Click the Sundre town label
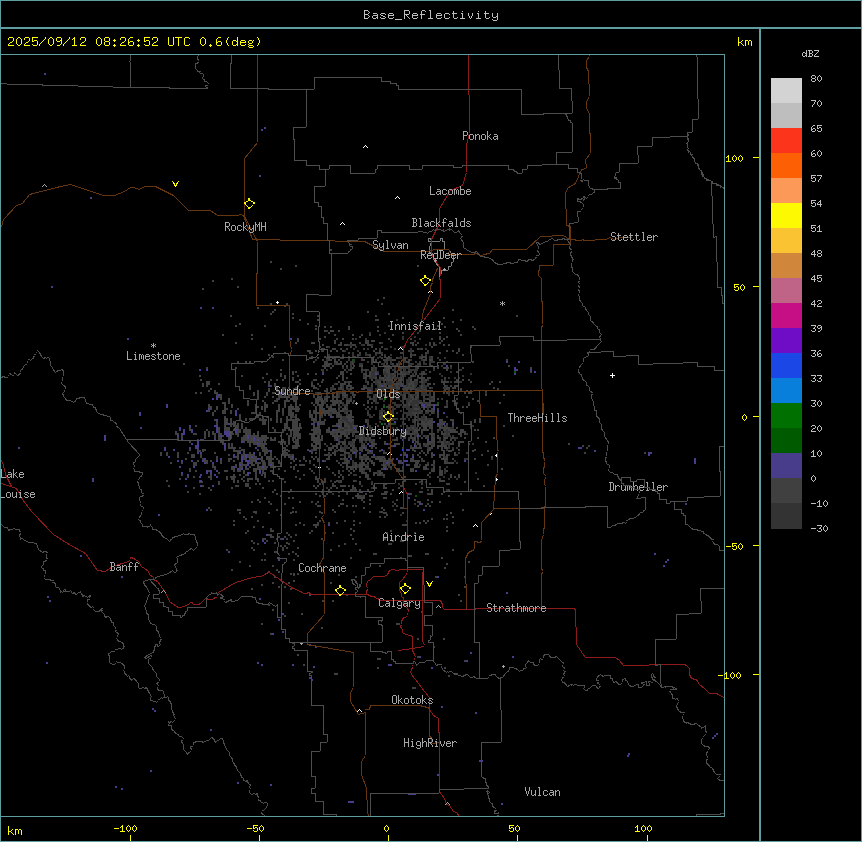 click(292, 391)
